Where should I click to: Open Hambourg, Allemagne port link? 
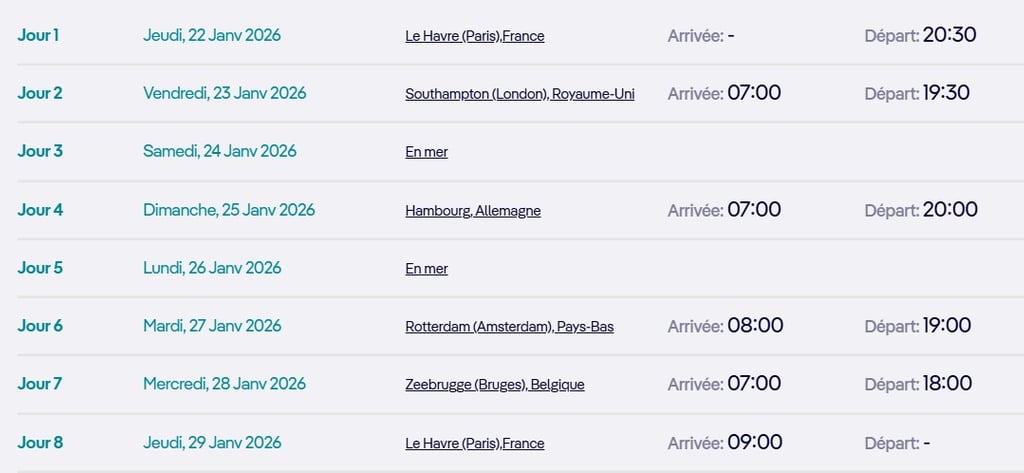(x=472, y=210)
